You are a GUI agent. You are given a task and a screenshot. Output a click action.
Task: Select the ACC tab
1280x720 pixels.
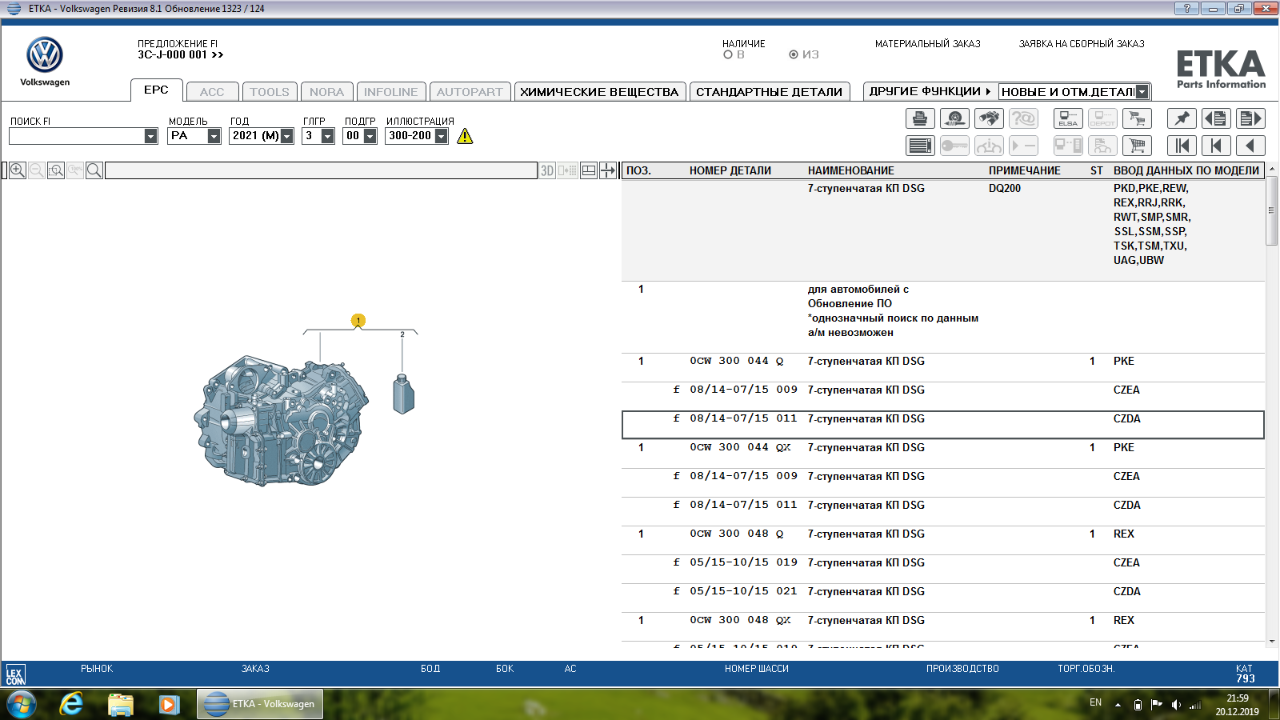(212, 91)
